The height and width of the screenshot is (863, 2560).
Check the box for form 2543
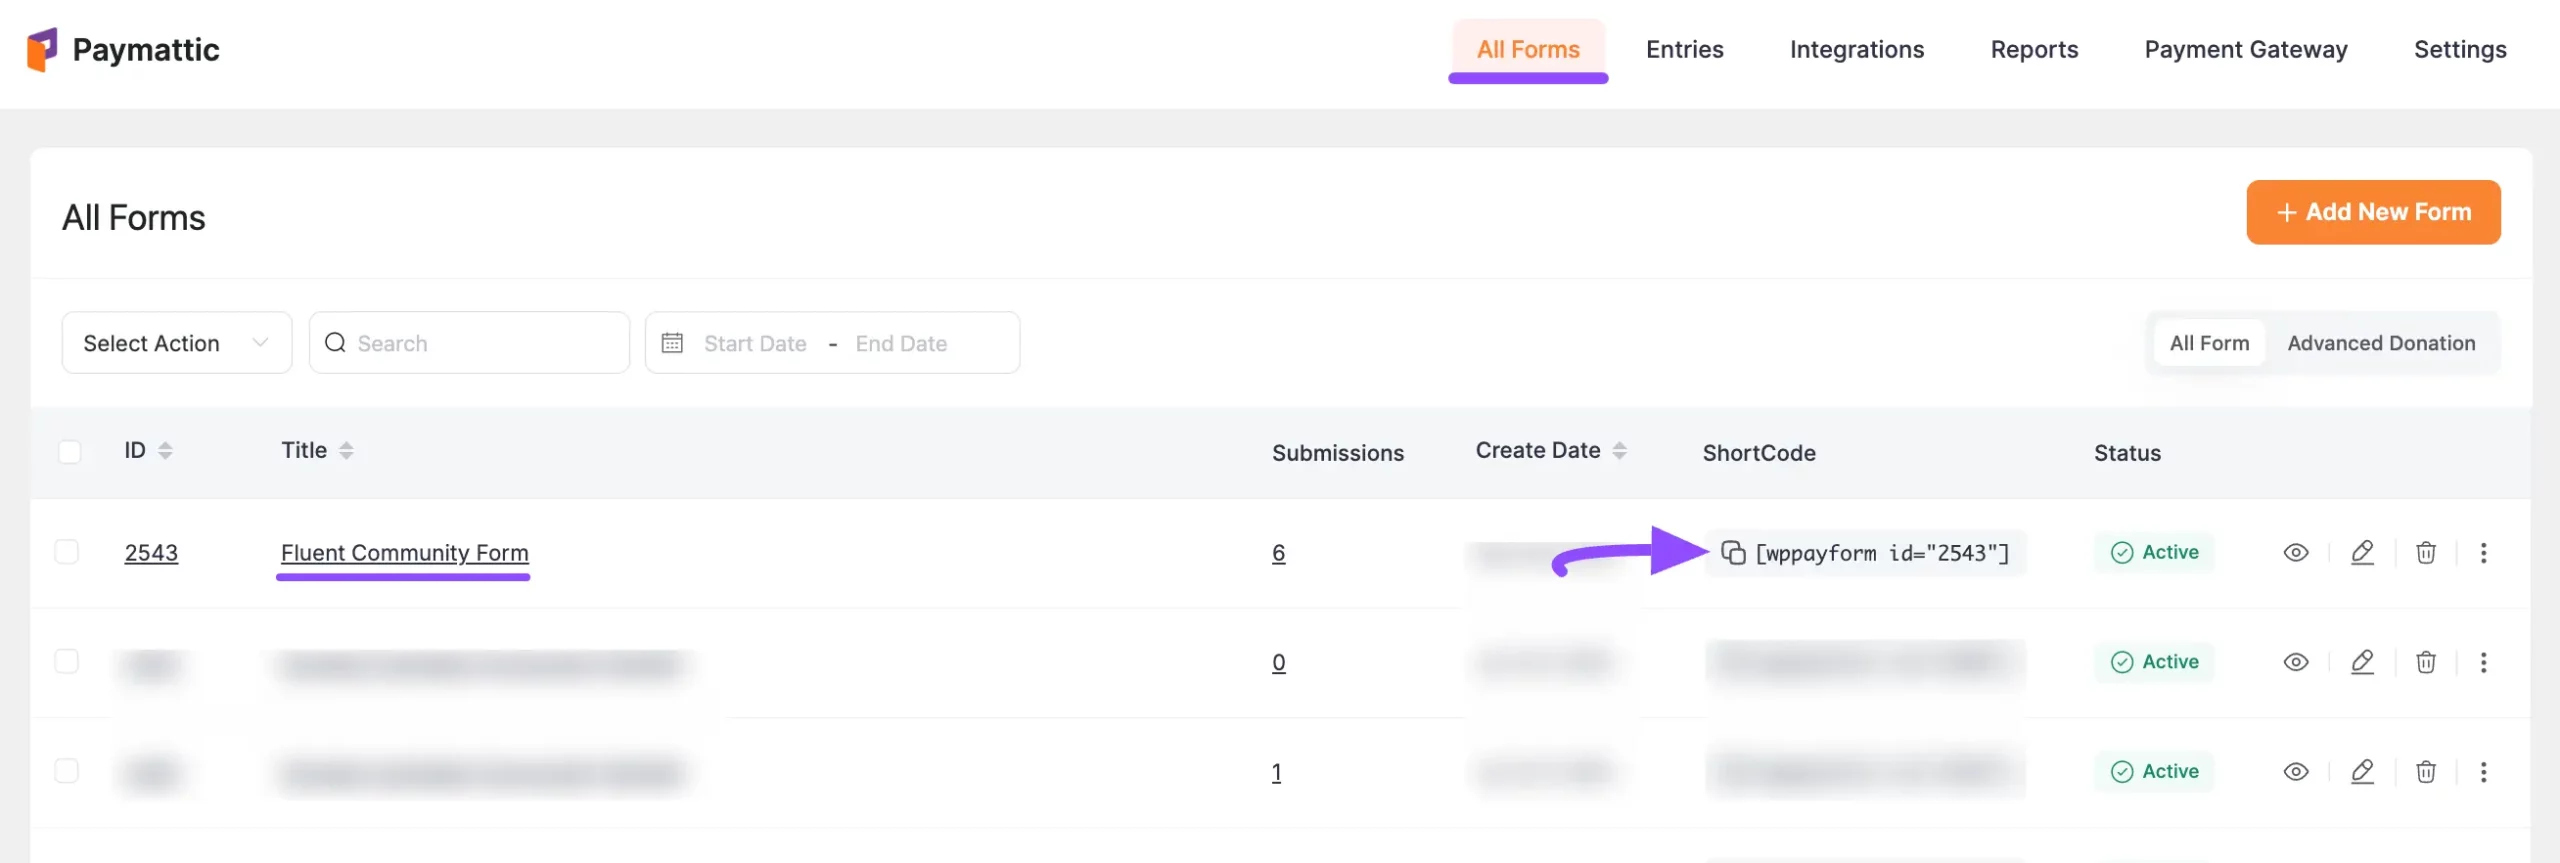pos(67,552)
